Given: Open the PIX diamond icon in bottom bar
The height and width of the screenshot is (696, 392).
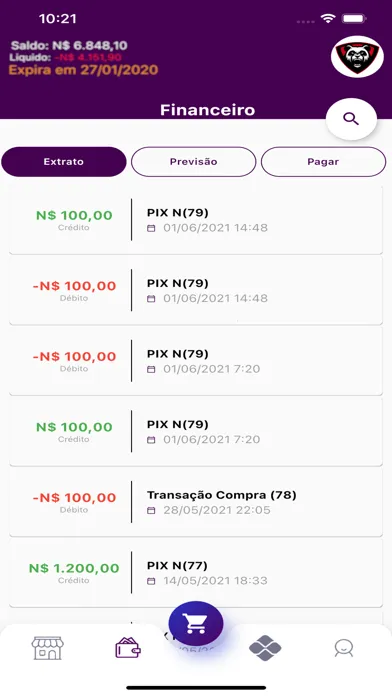Looking at the screenshot, I should coord(265,648).
